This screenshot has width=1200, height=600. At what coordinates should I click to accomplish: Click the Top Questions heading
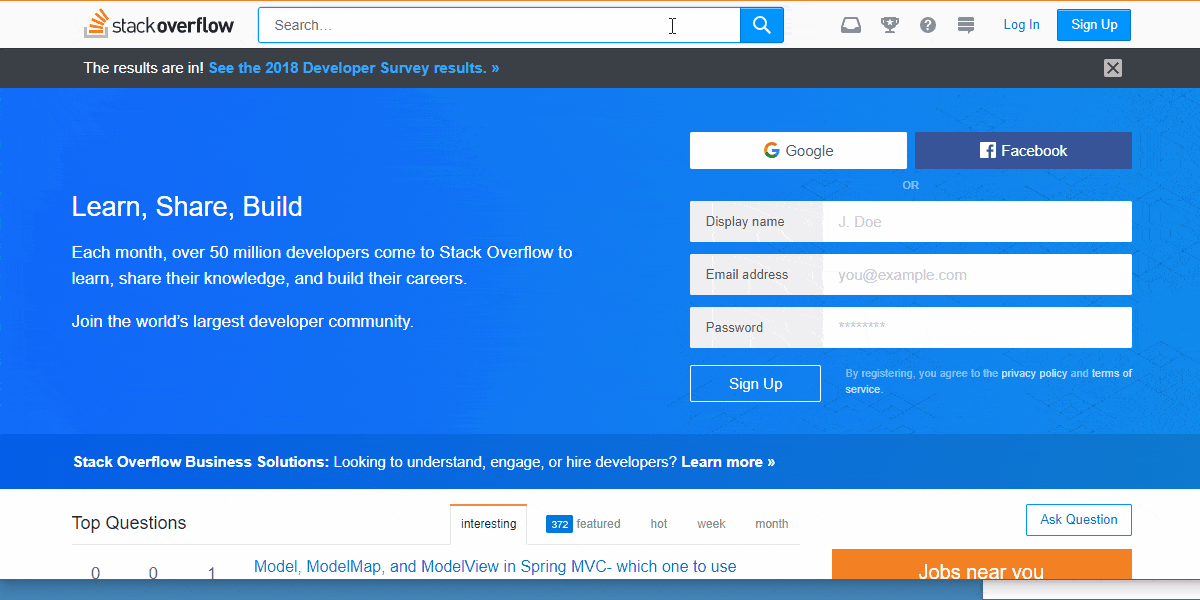[129, 523]
